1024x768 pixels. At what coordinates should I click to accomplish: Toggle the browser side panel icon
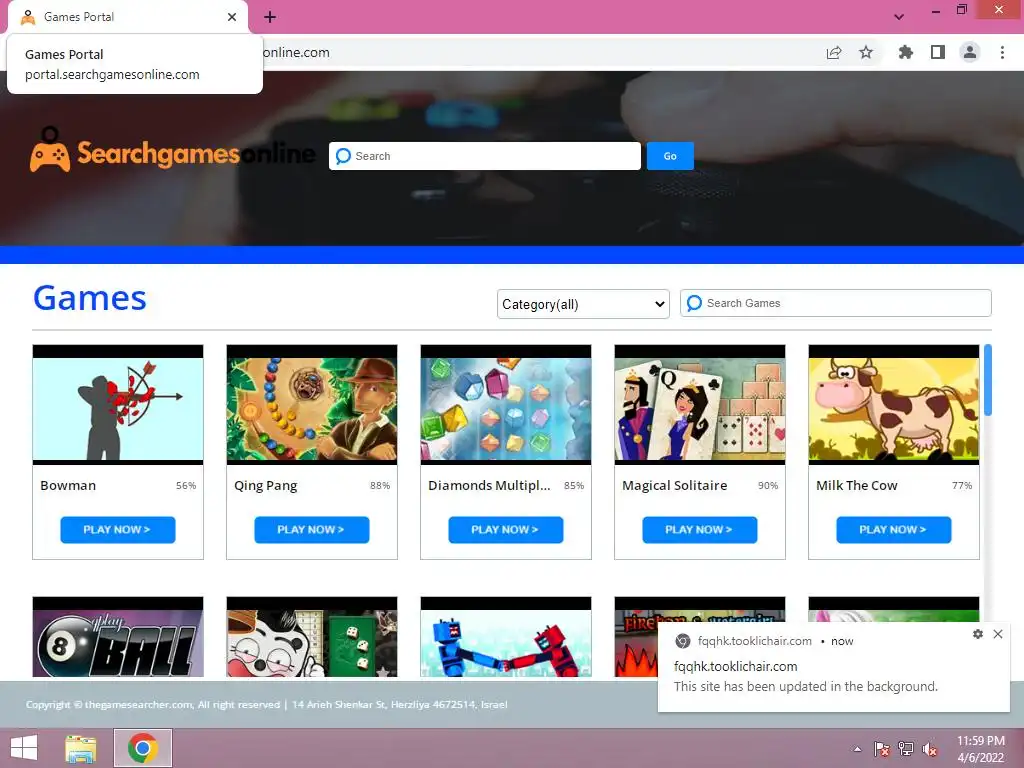pos(938,52)
